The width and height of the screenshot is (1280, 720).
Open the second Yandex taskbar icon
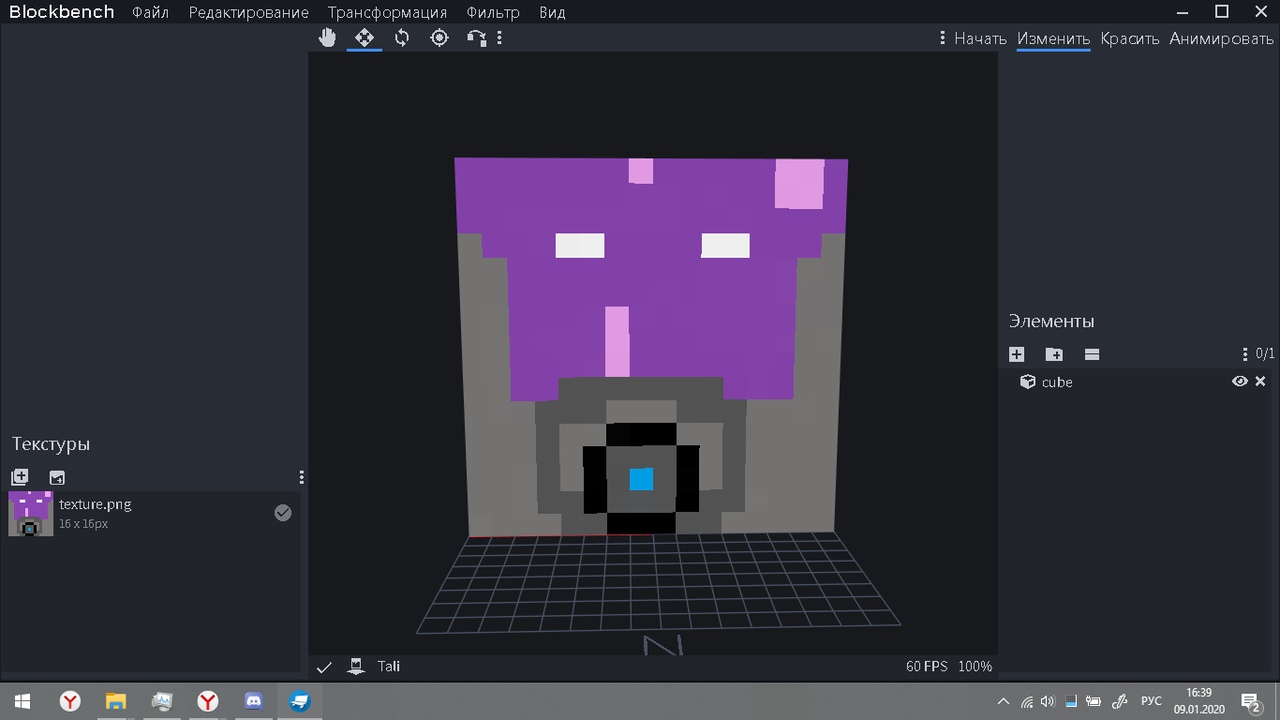tap(207, 702)
